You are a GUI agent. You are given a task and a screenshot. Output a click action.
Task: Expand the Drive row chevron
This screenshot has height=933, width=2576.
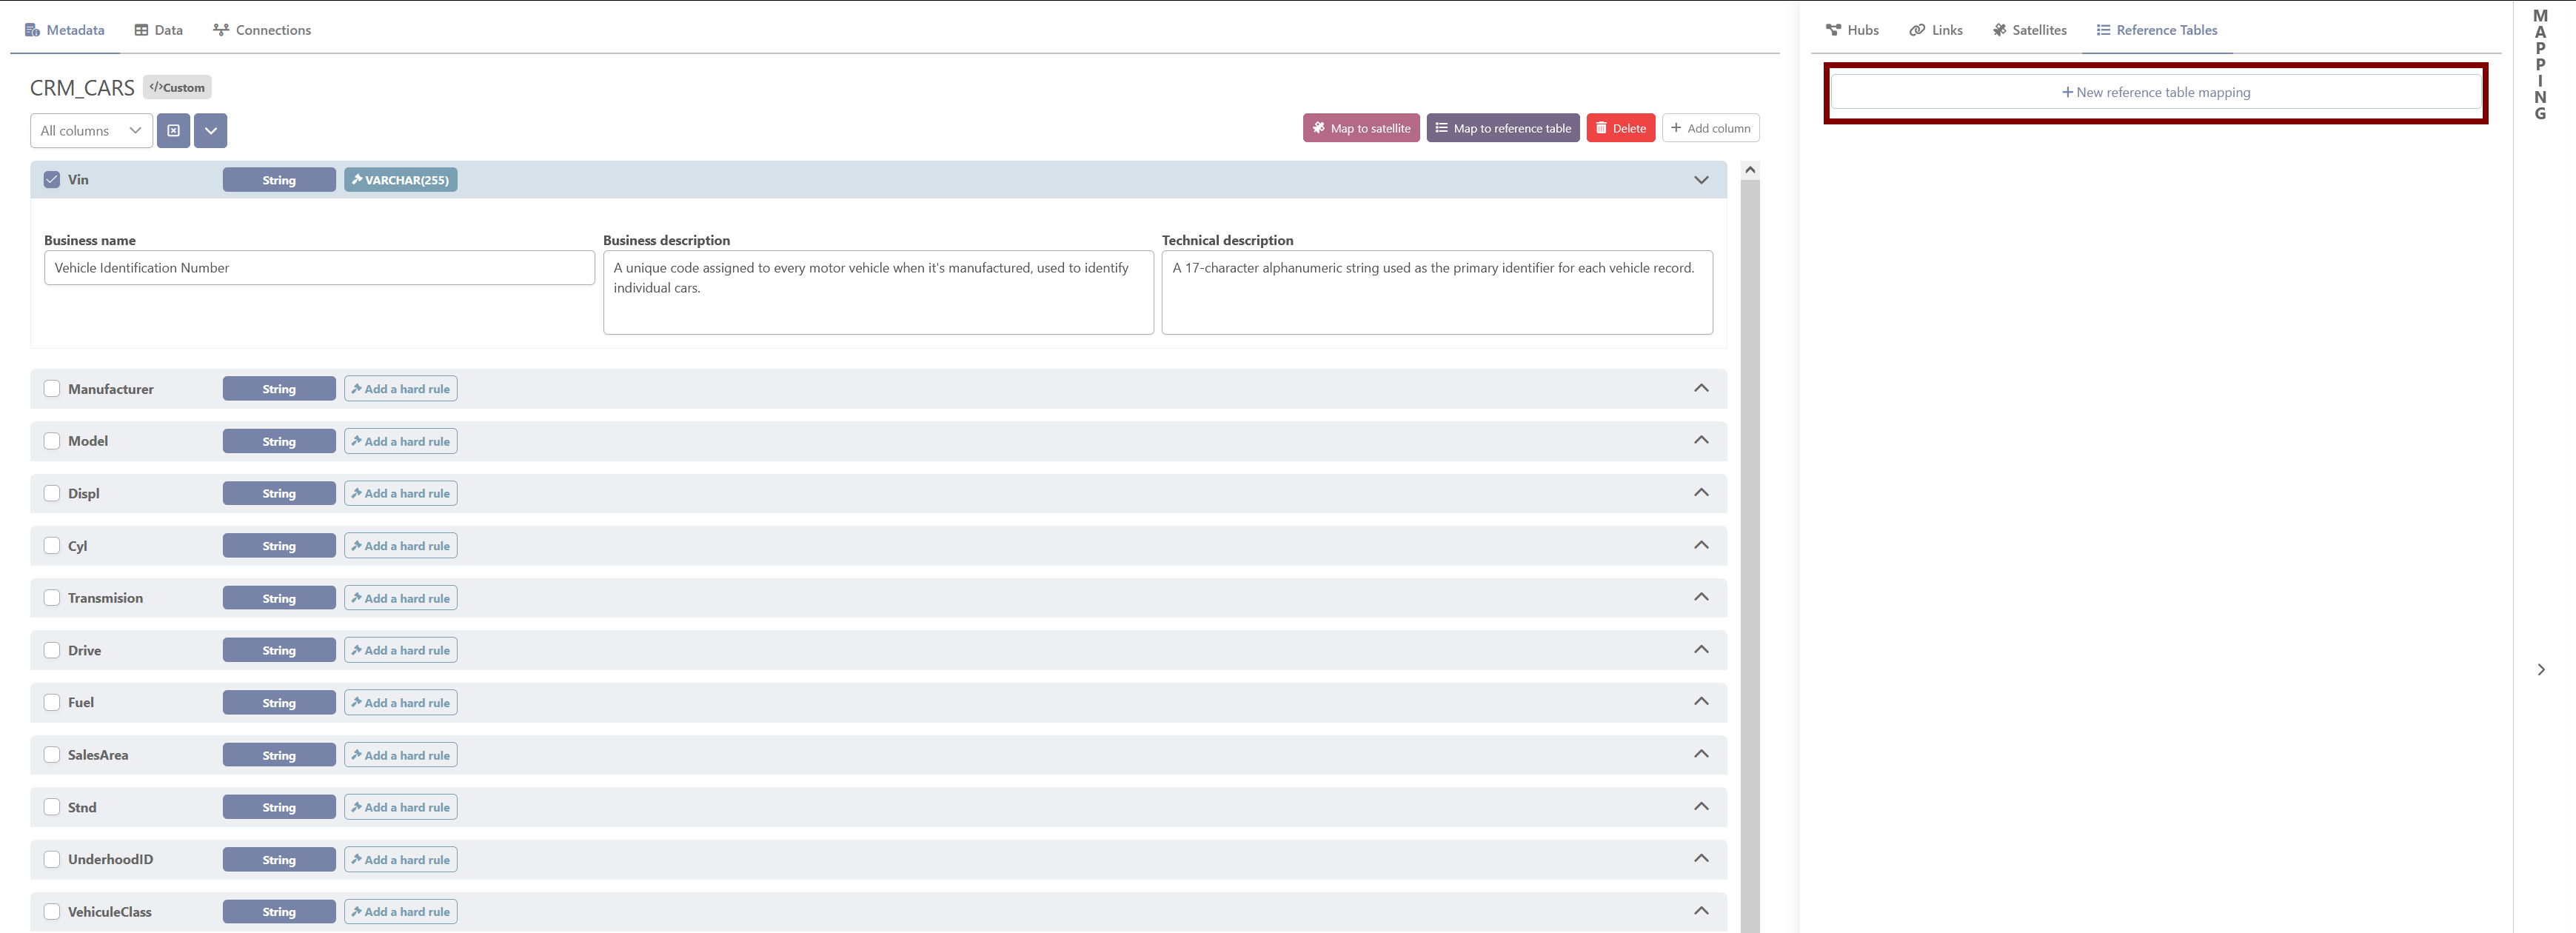pyautogui.click(x=1701, y=650)
